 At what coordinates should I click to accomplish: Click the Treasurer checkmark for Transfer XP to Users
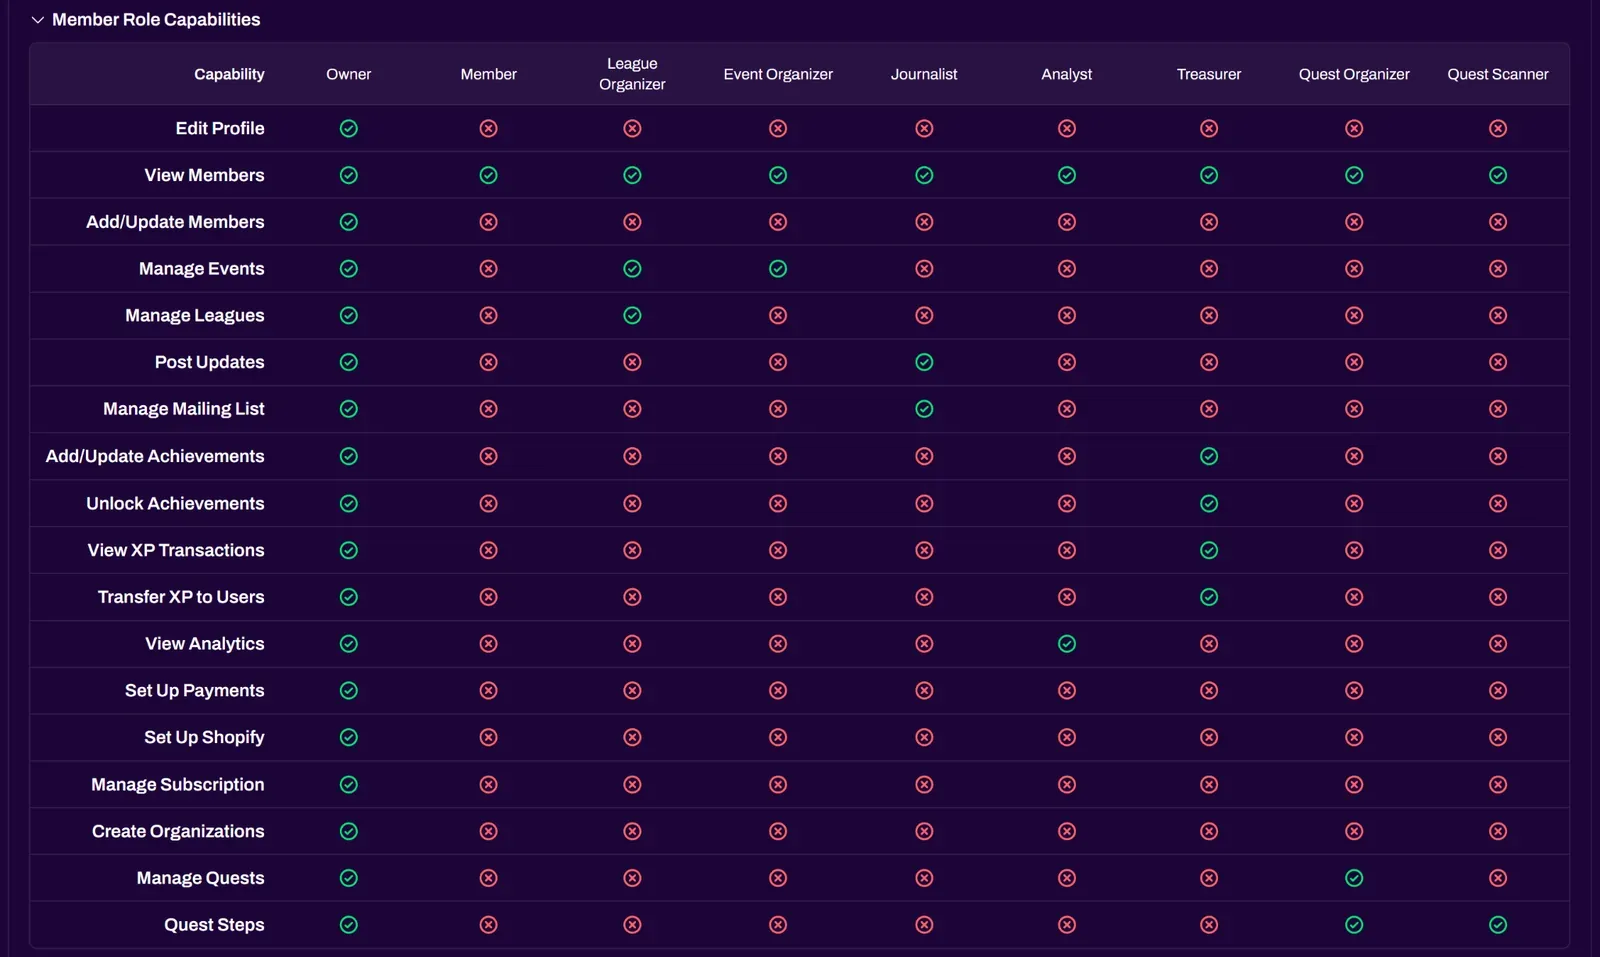1209,597
